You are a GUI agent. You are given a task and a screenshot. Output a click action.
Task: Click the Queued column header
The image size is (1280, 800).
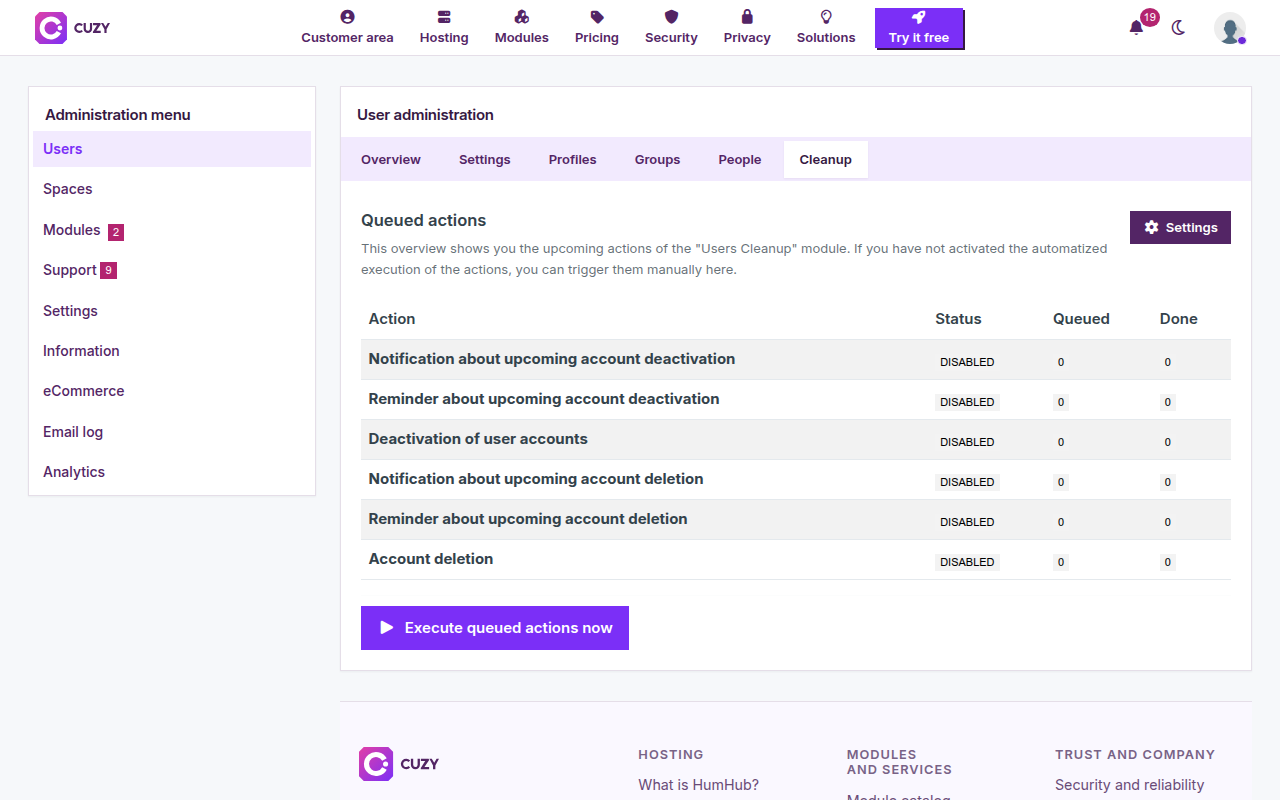pyautogui.click(x=1081, y=319)
